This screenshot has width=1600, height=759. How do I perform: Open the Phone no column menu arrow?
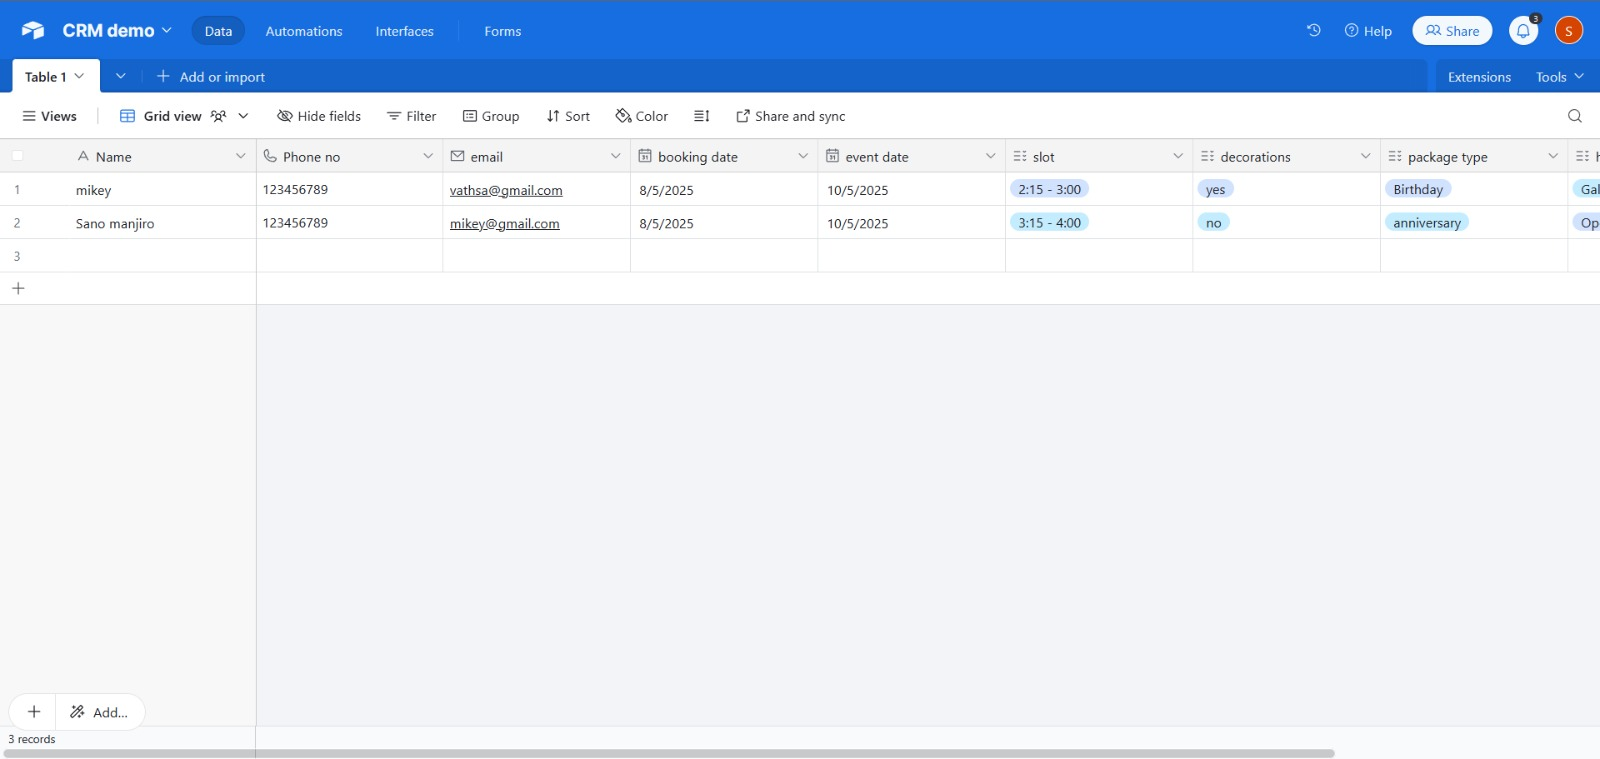click(428, 156)
